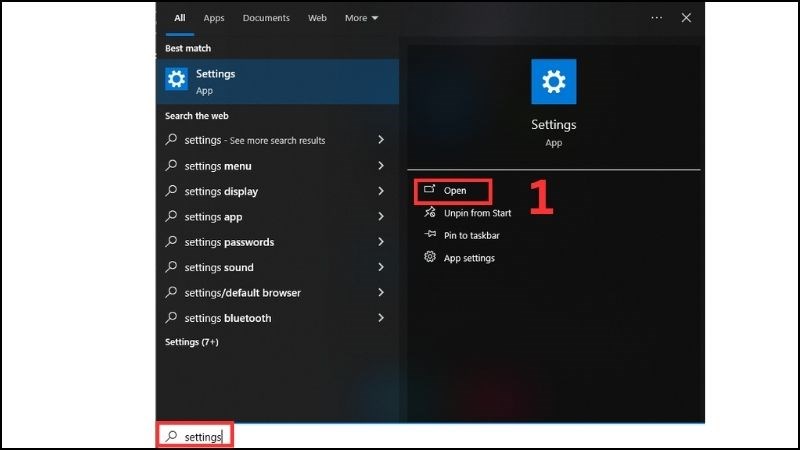Select the All search tab
The image size is (800, 450).
coord(180,18)
